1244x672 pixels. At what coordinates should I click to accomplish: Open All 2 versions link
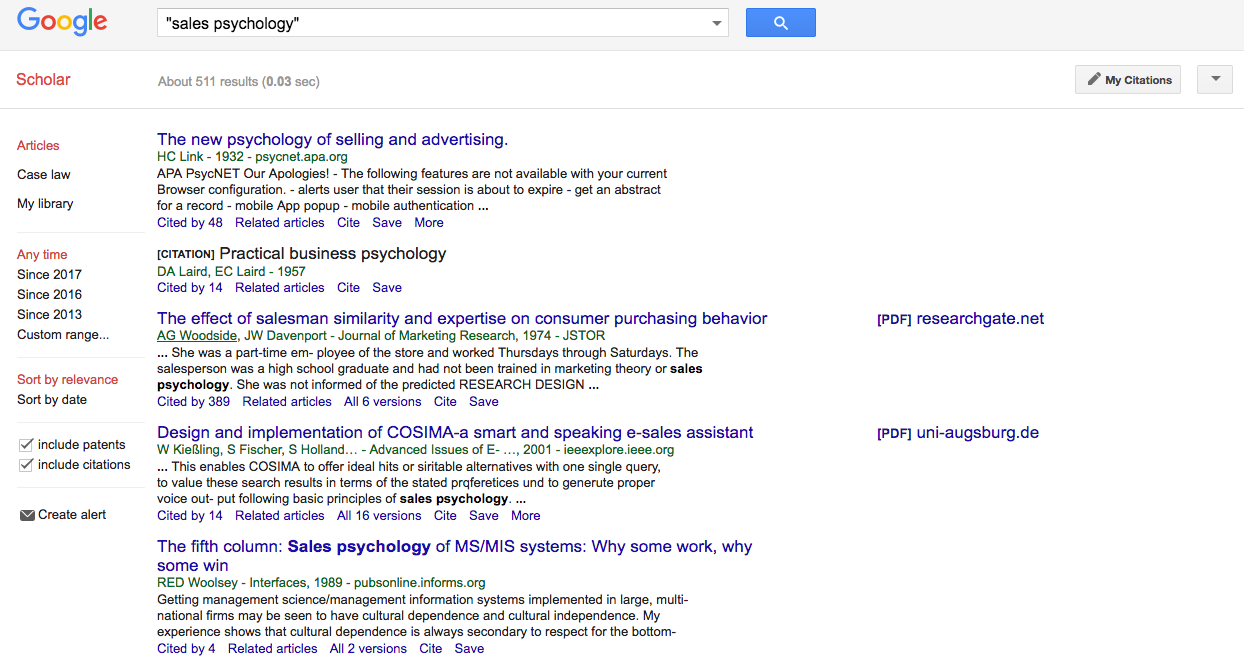tap(368, 649)
